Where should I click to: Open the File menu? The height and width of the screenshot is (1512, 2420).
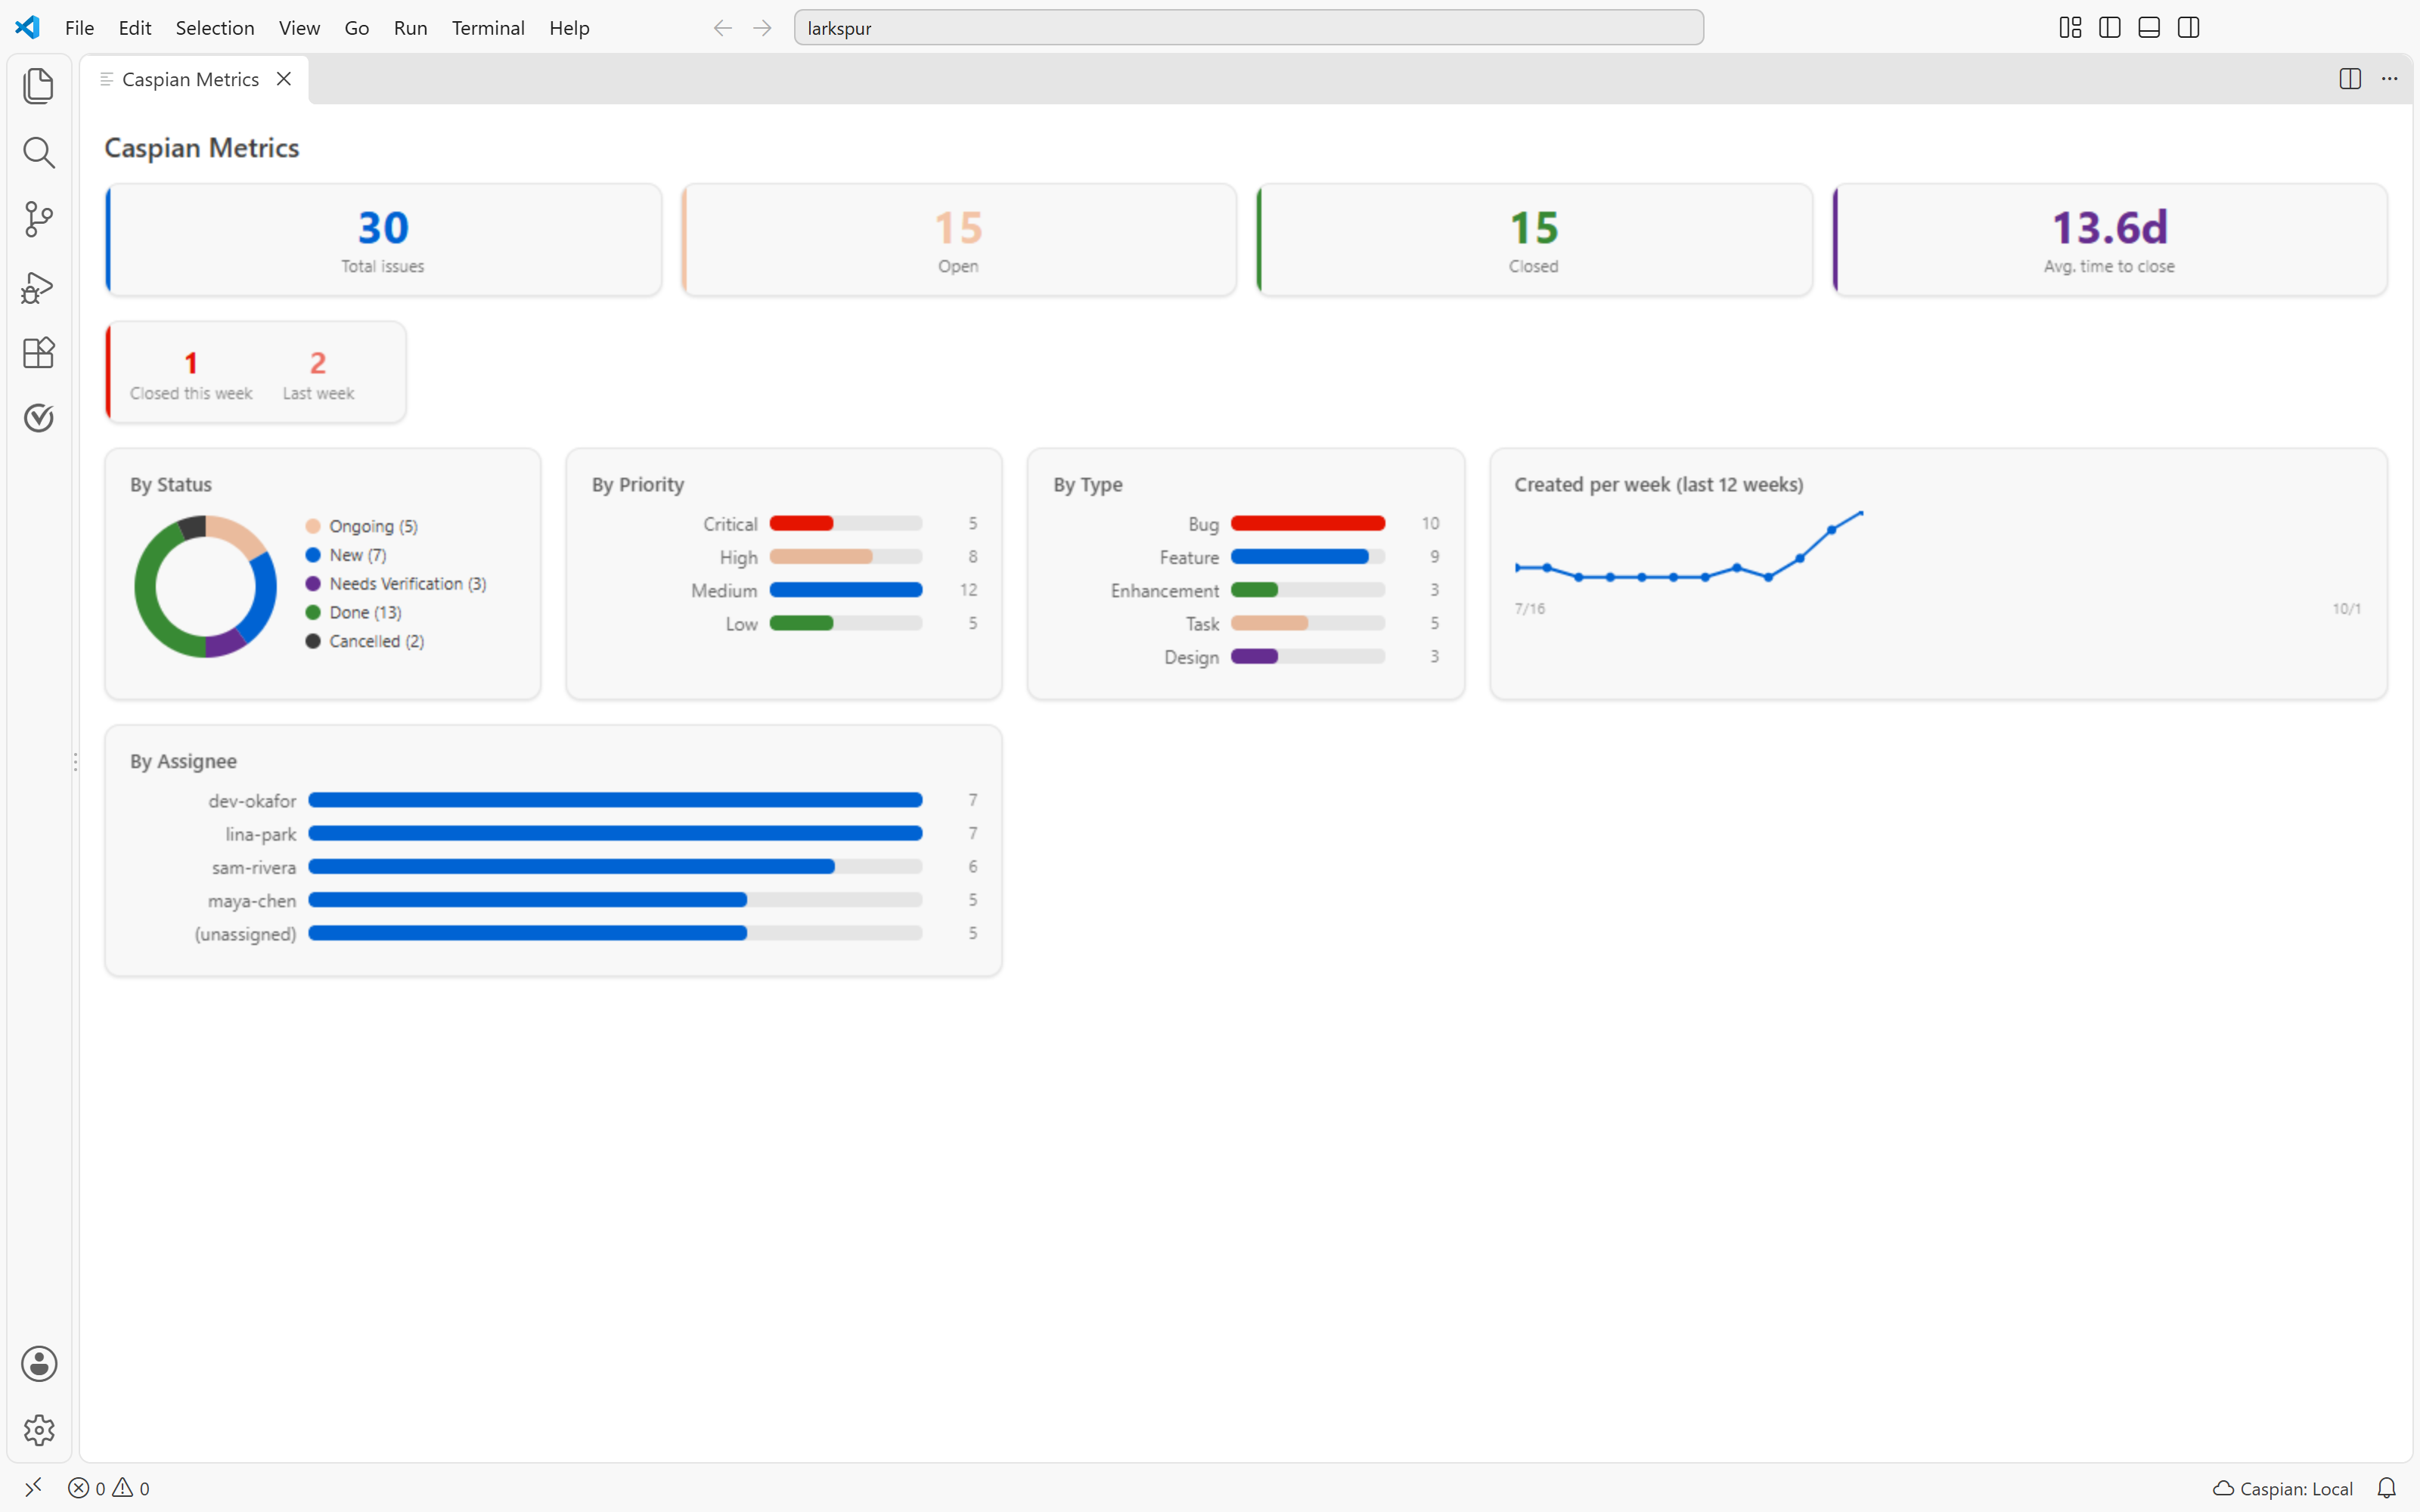79,28
